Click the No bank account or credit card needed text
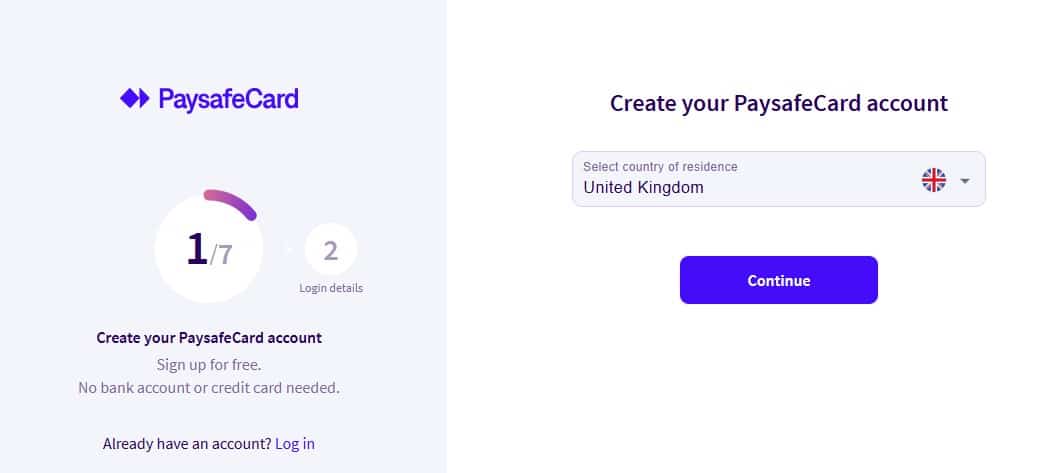1049x473 pixels. [209, 387]
